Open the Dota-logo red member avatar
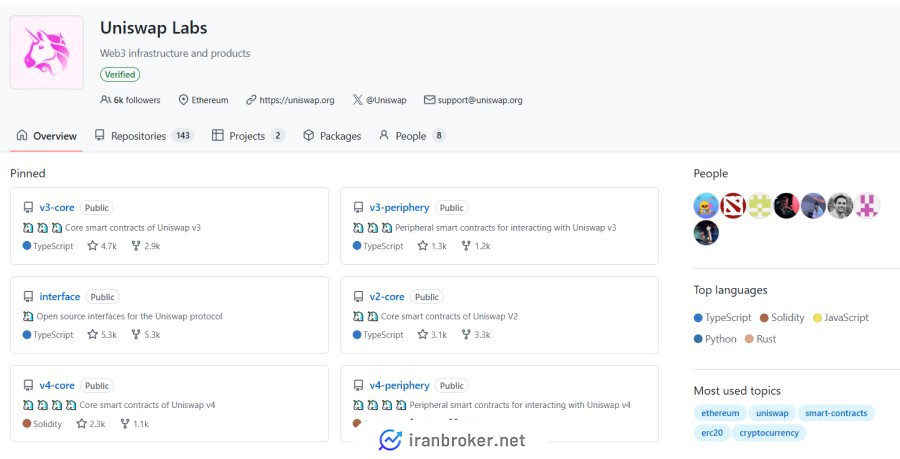Viewport: 900px width, 459px height. (x=733, y=205)
